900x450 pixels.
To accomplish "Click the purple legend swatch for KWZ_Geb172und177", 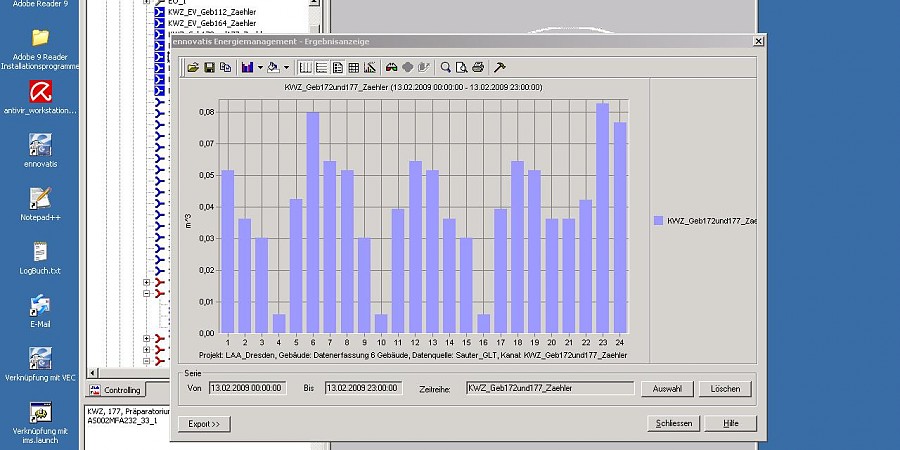I will (x=658, y=220).
